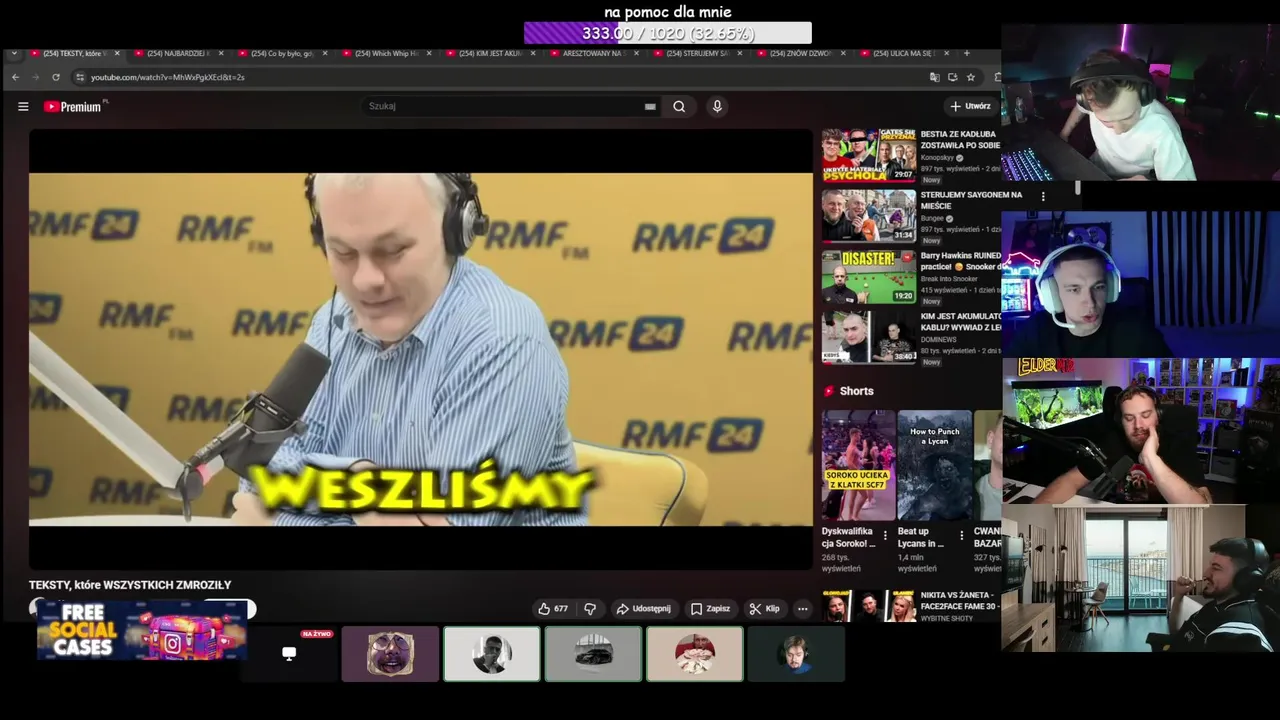Open the YouTube hamburger guide menu
Viewport: 1280px width, 720px height.
[x=23, y=106]
